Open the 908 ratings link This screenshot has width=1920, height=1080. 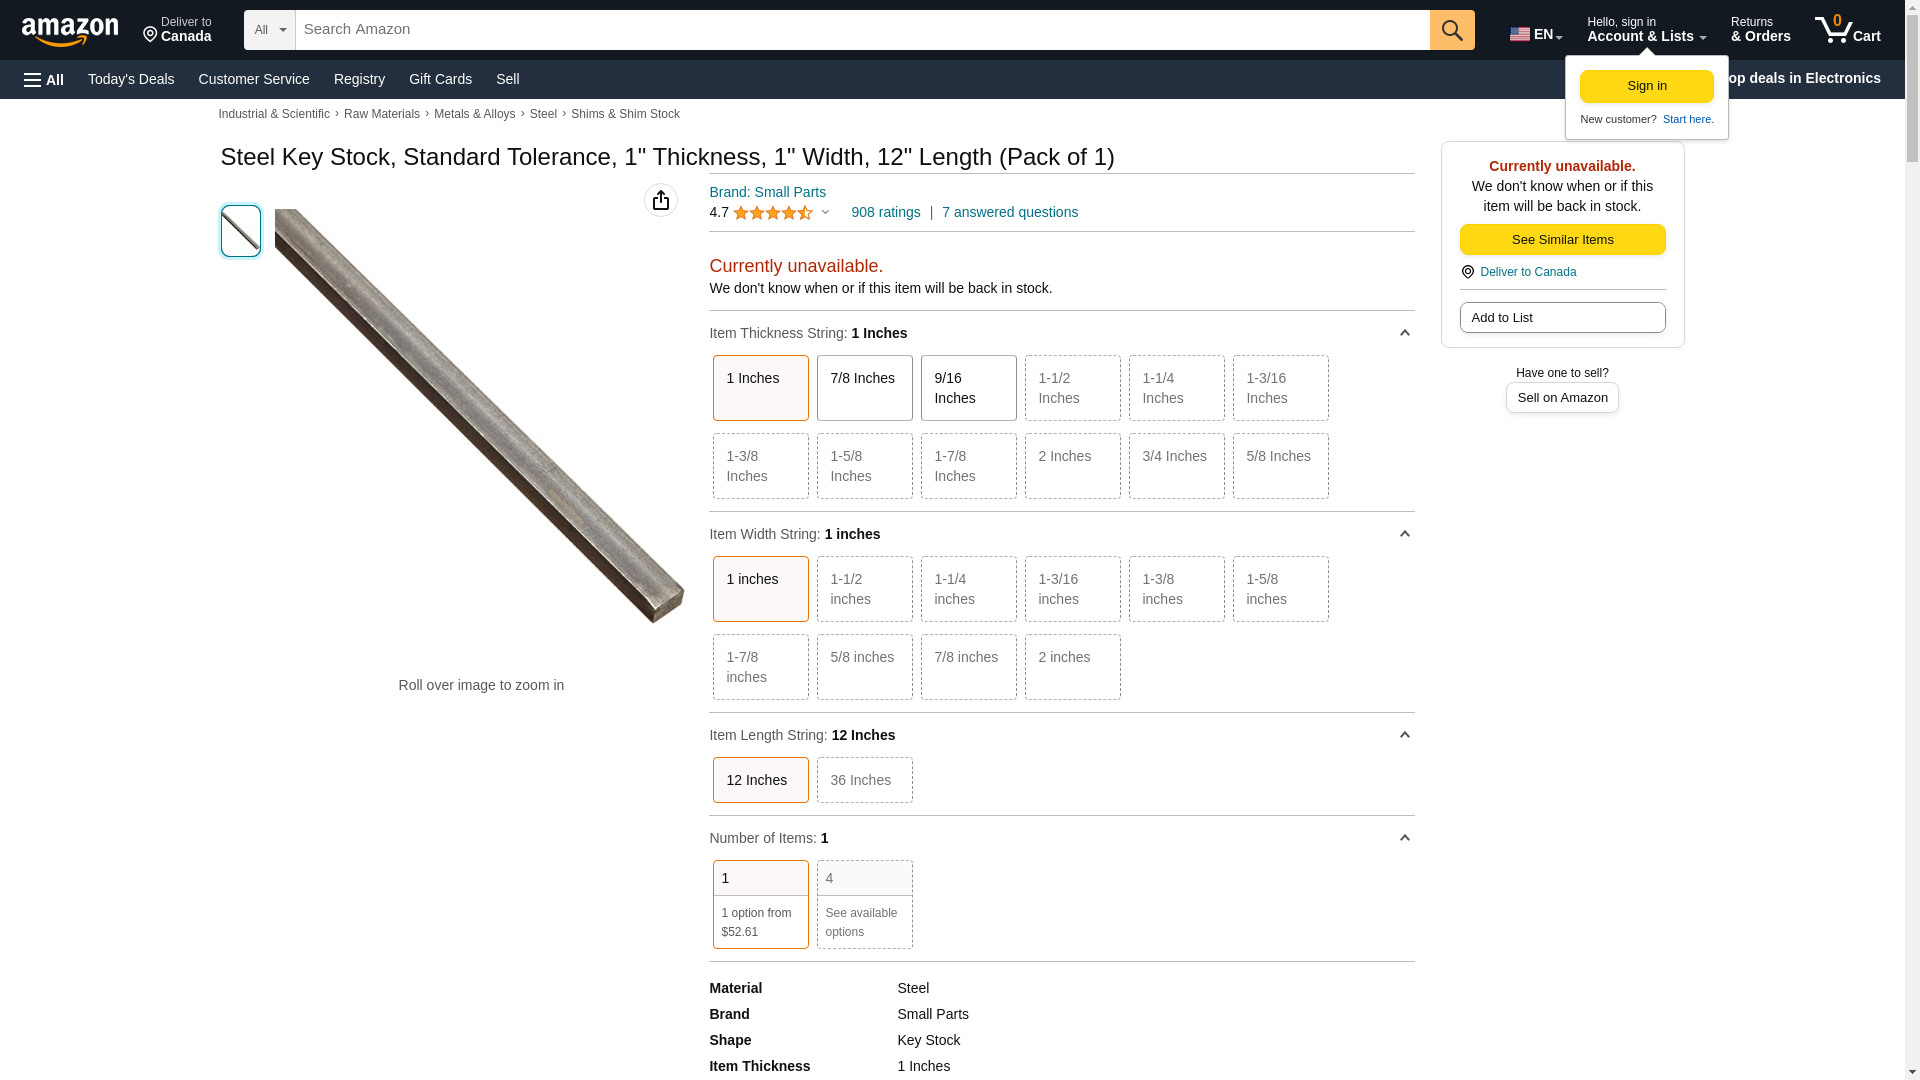tap(885, 212)
